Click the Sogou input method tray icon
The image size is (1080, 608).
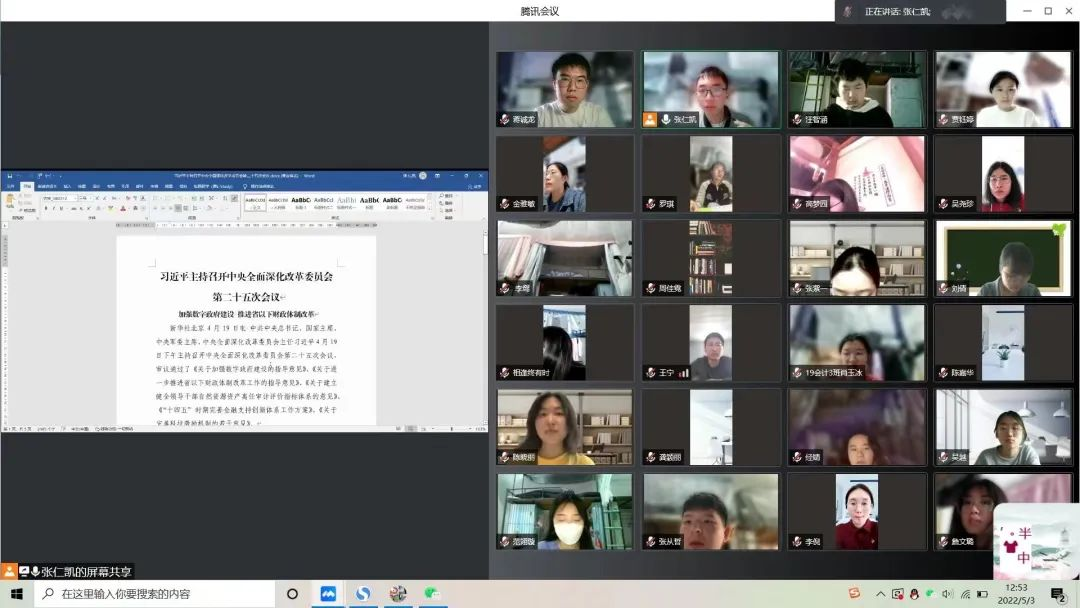(854, 593)
